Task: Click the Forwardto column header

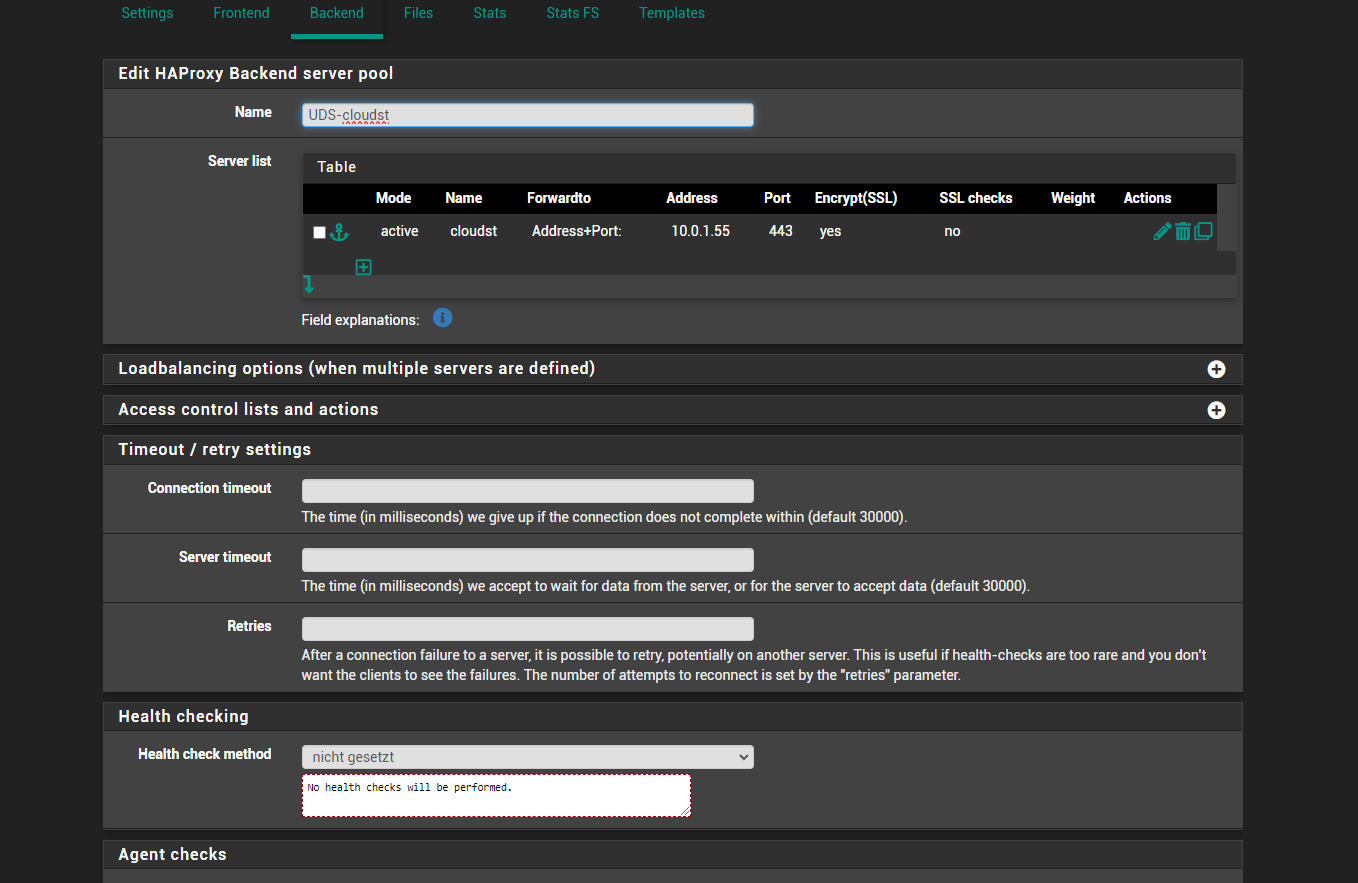Action: pos(559,198)
